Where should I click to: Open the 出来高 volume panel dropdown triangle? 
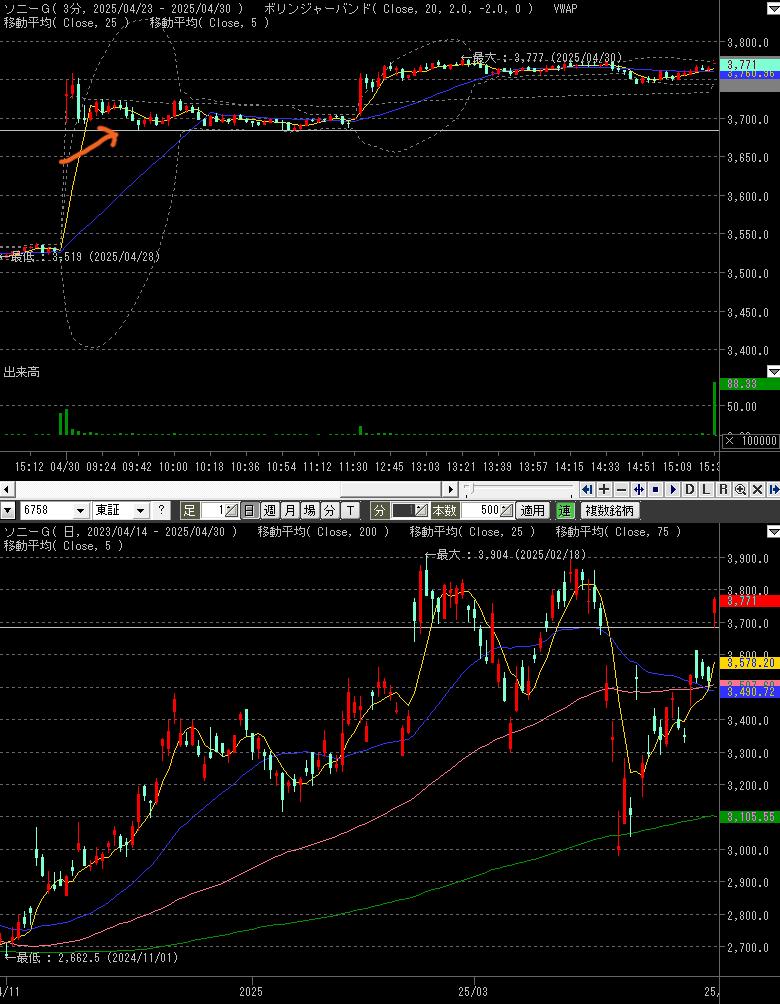coord(773,371)
